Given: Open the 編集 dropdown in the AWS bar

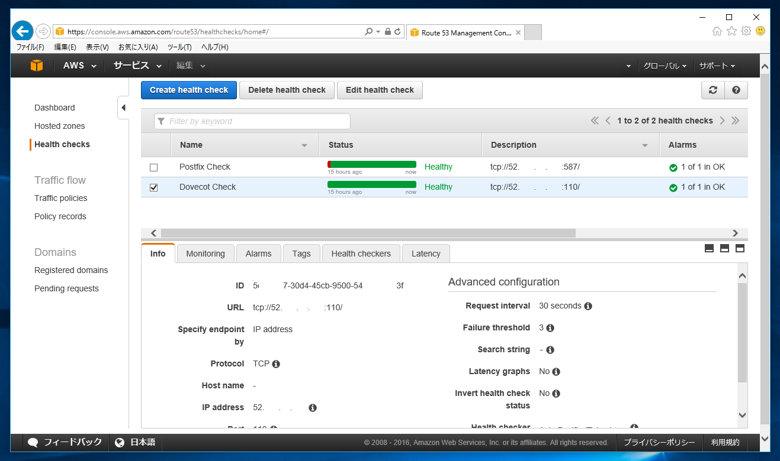Looking at the screenshot, I should [x=191, y=66].
